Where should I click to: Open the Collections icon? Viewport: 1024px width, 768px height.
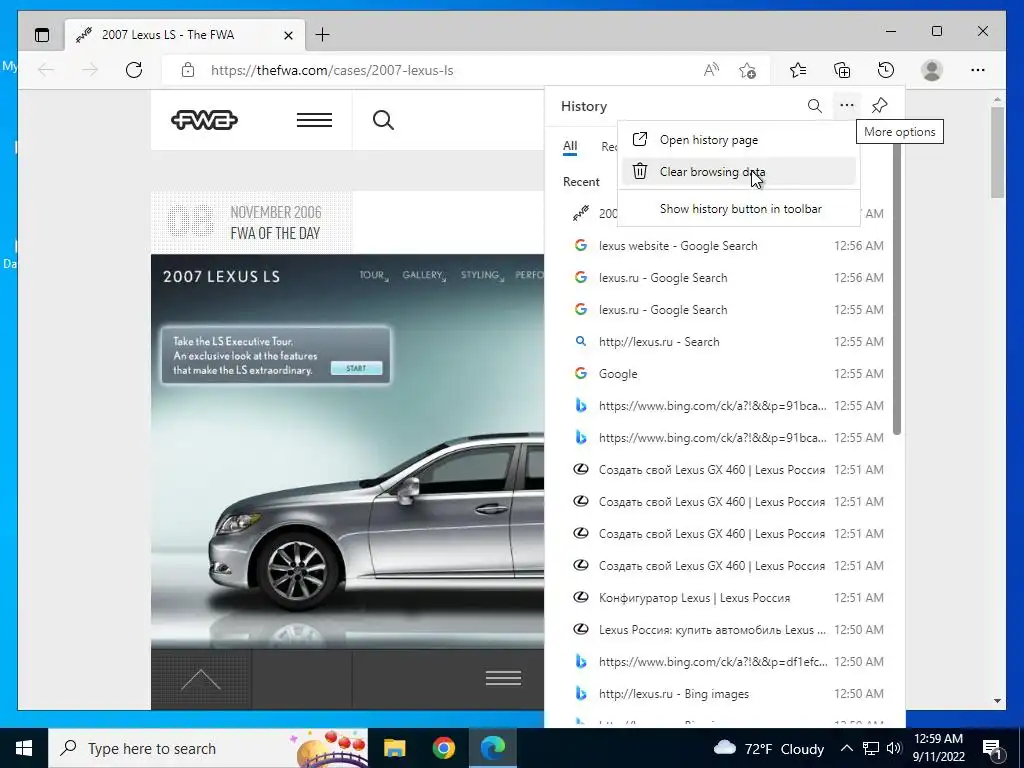click(x=842, y=70)
